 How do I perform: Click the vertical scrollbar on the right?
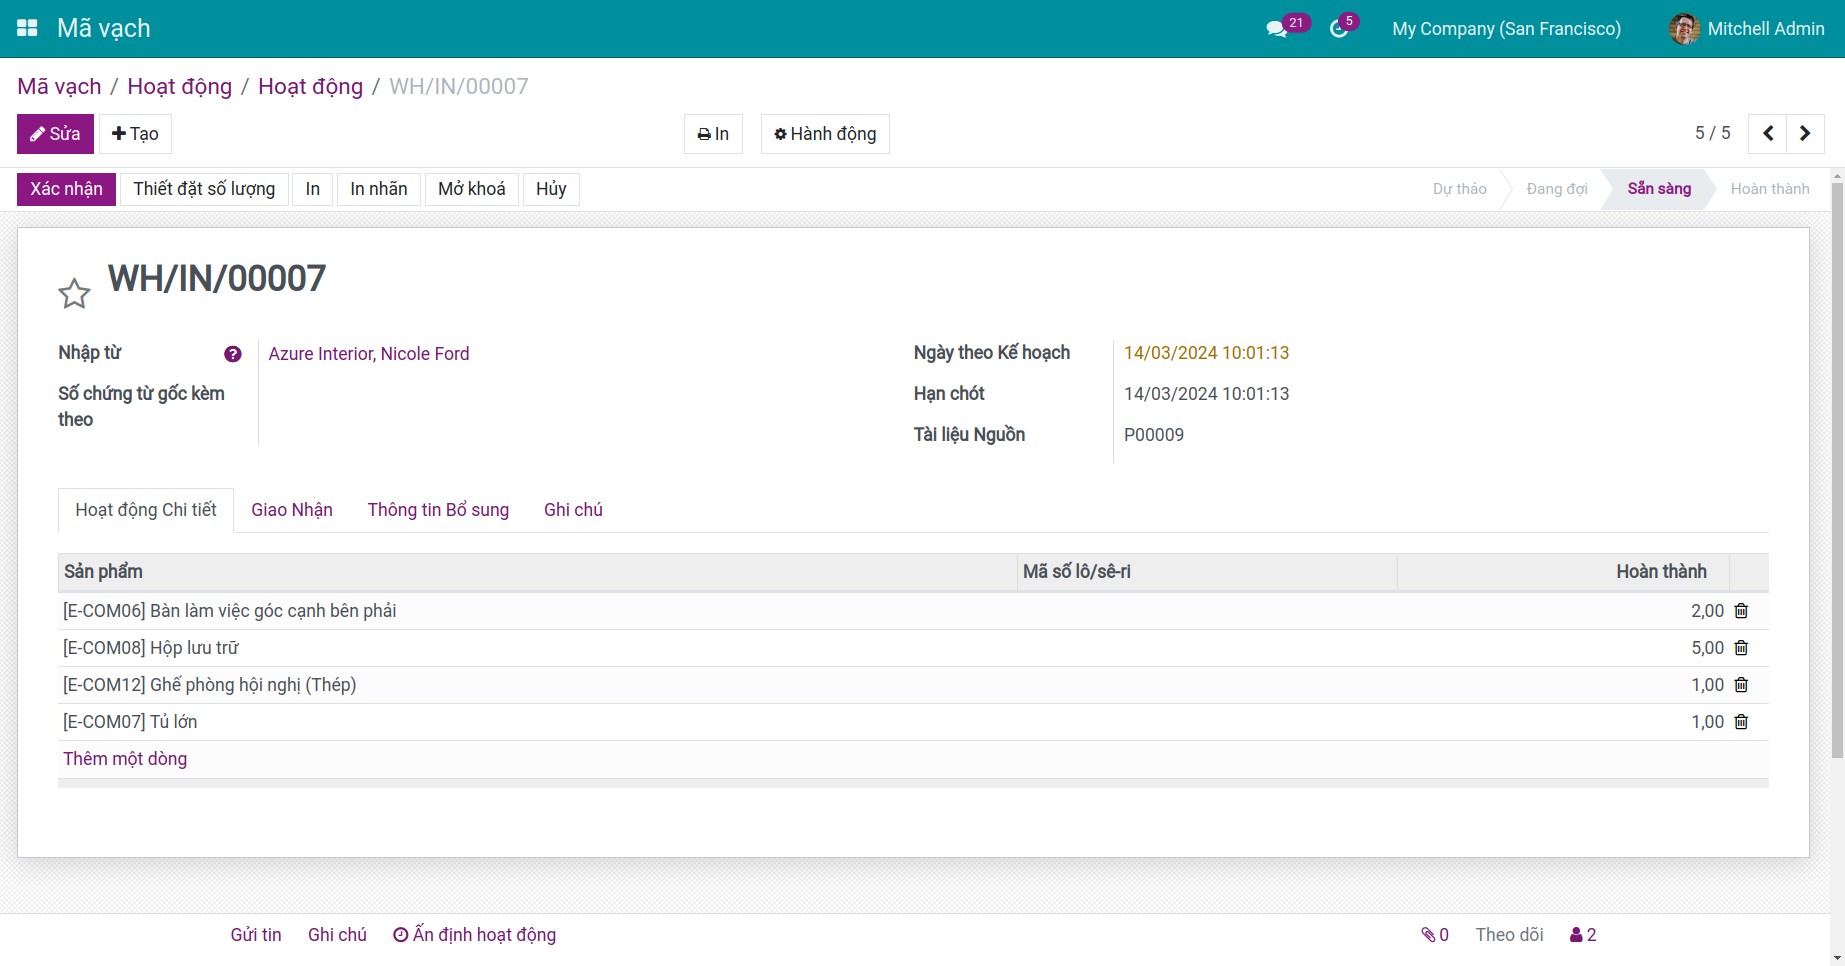coord(1837,470)
